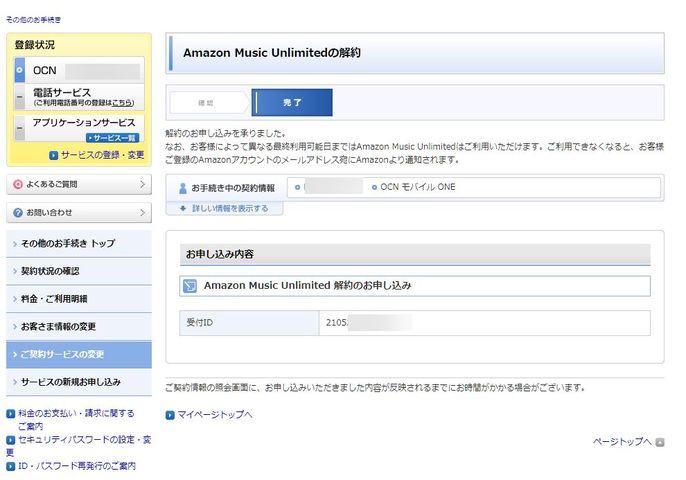Click the お問い合わせ question mark icon
Screen dimensions: 686x480
pos(17,213)
